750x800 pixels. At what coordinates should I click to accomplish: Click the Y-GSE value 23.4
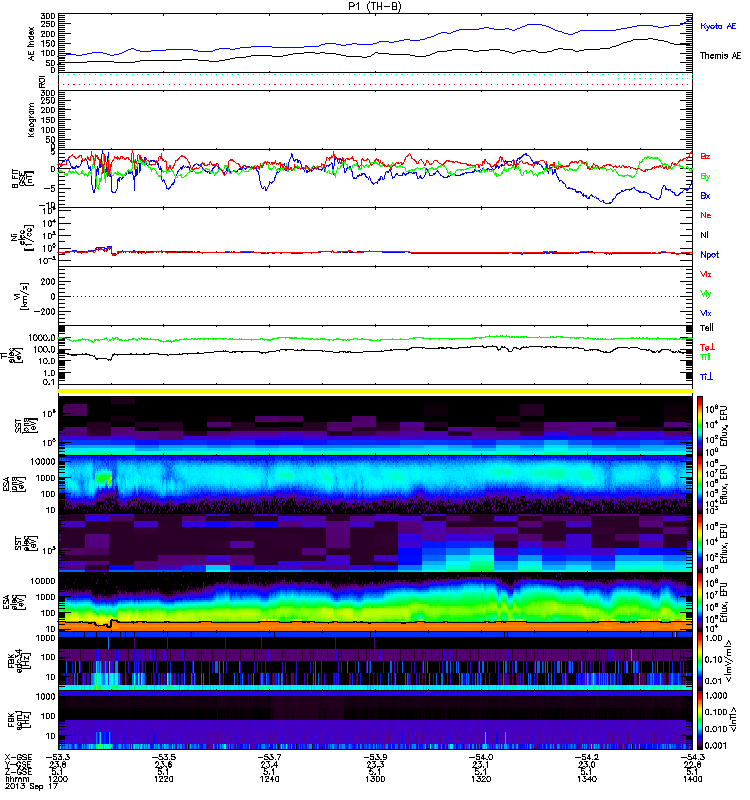(x=269, y=764)
